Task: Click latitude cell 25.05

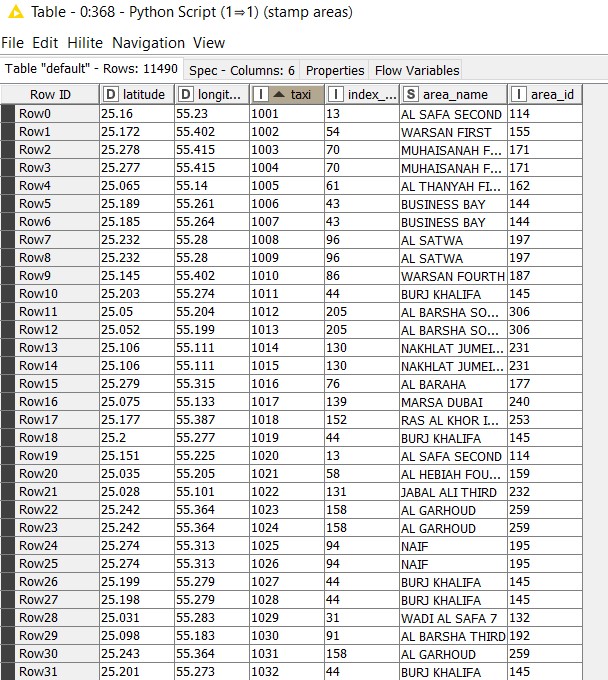Action: pos(137,311)
